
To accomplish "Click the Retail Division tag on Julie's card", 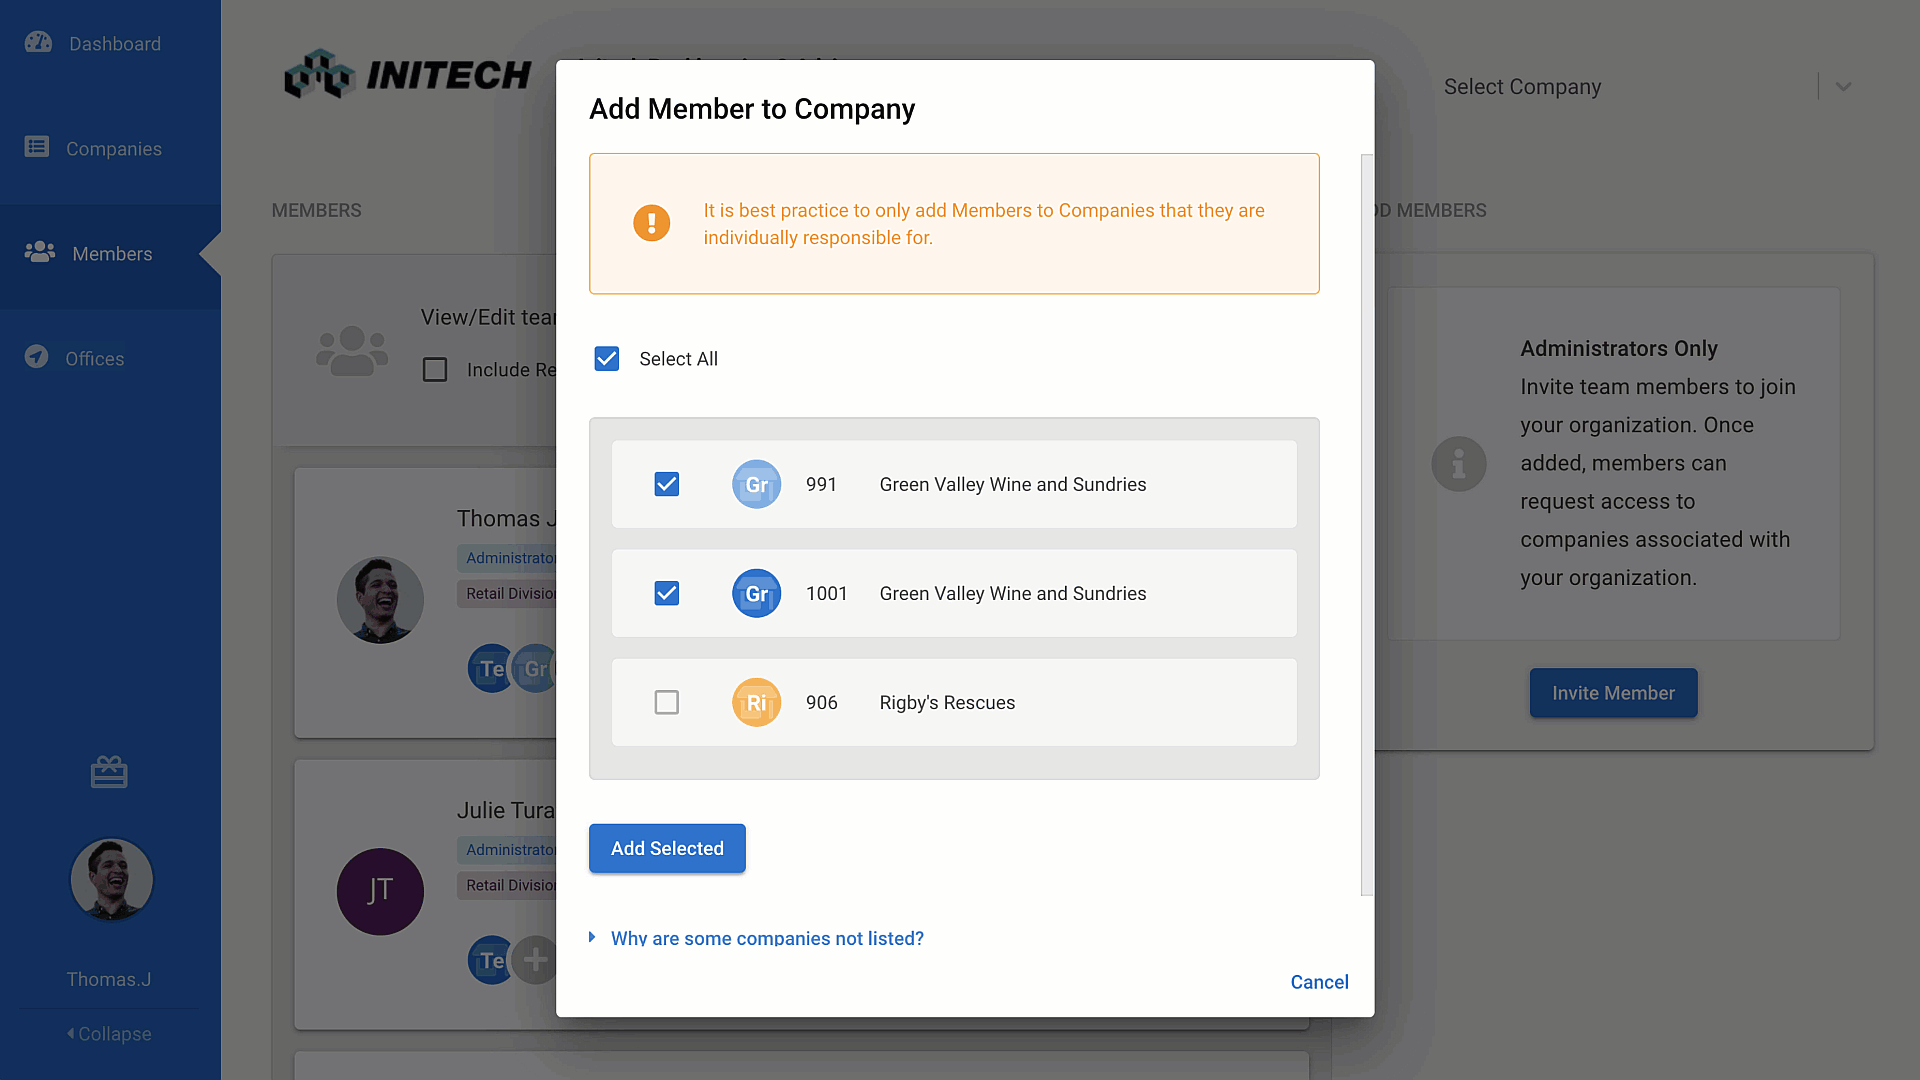I will (508, 885).
